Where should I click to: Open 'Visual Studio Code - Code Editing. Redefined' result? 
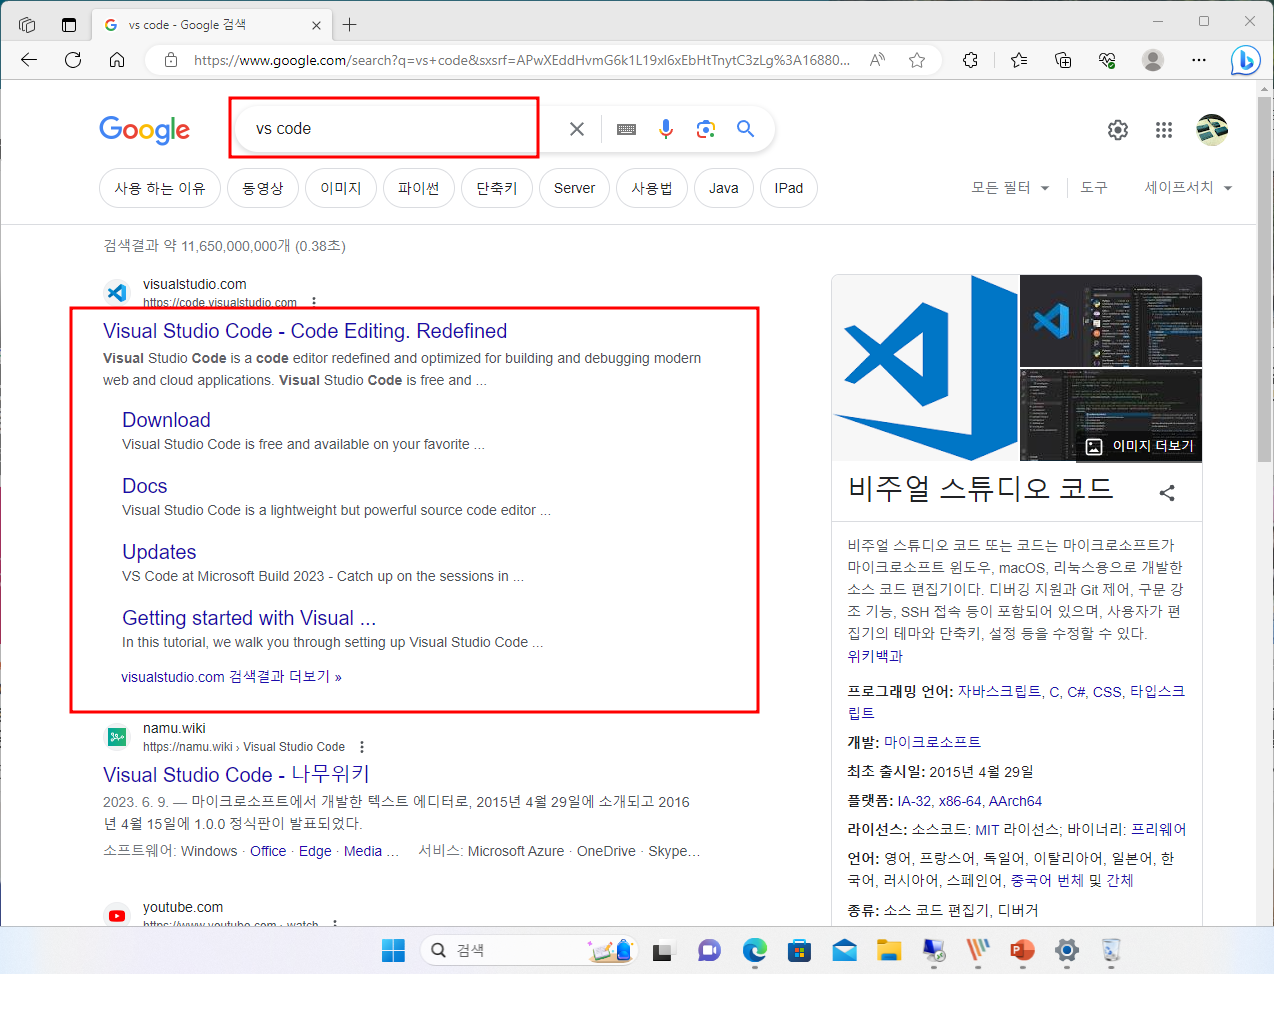305,331
